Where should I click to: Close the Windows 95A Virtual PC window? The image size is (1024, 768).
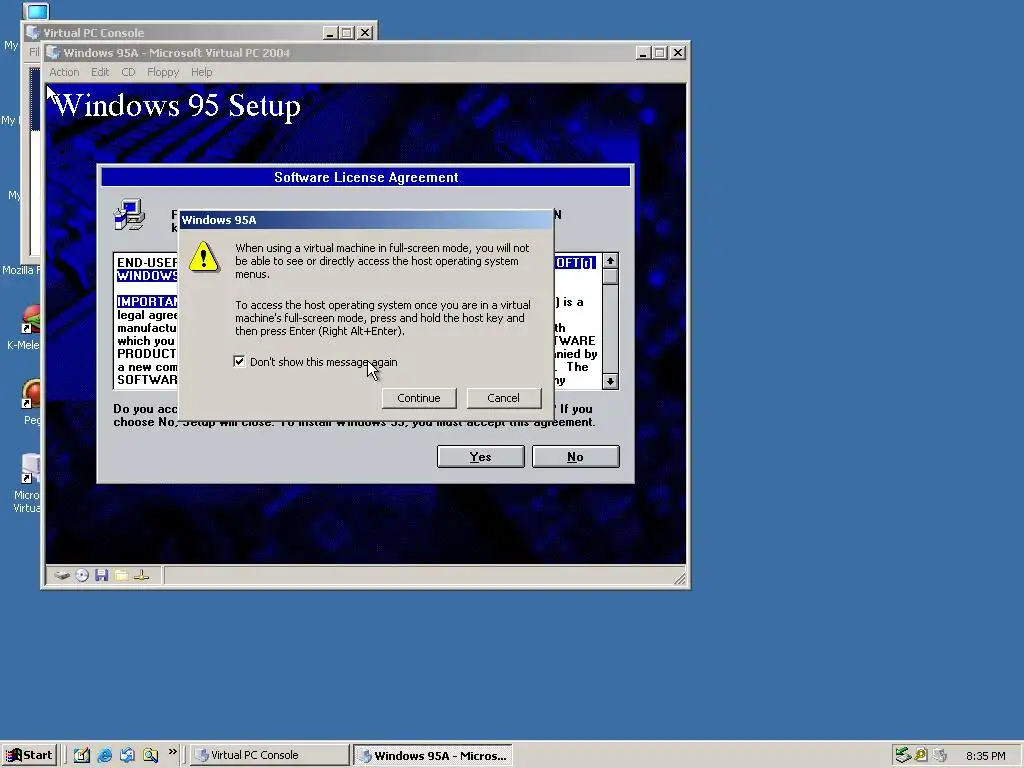point(678,53)
